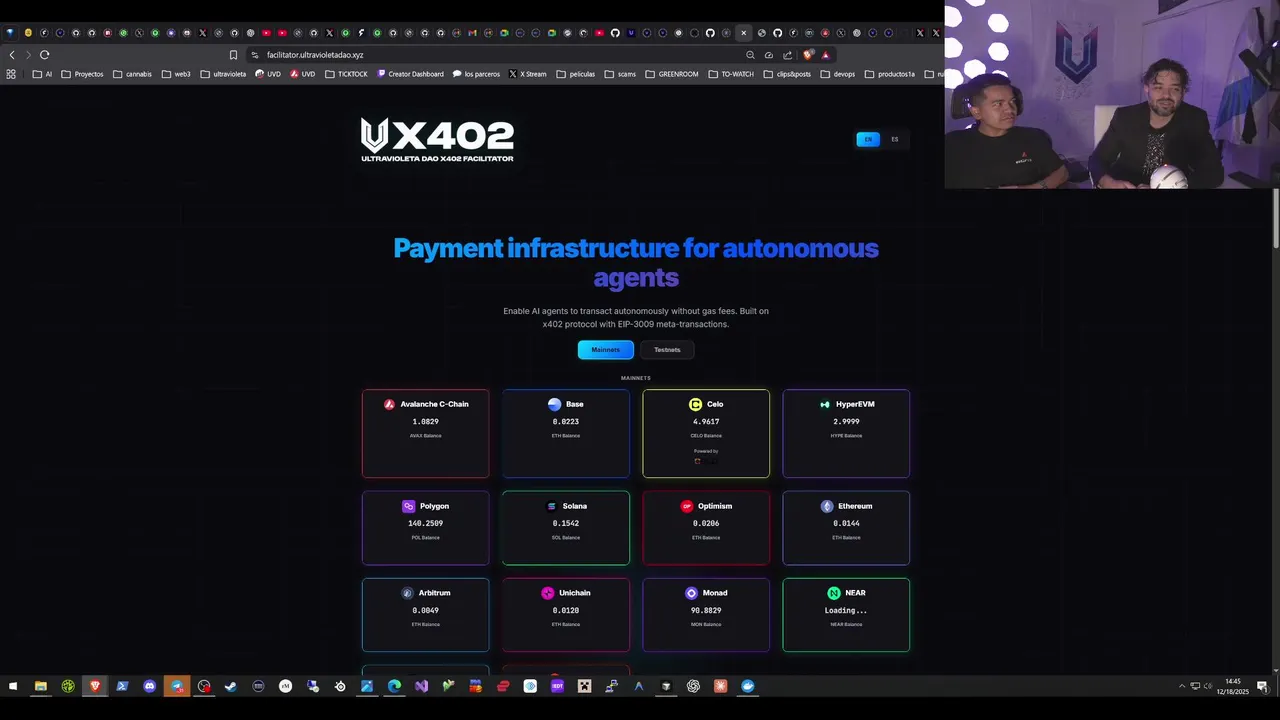Click the Solana logo icon
The image size is (1280, 720).
click(551, 506)
